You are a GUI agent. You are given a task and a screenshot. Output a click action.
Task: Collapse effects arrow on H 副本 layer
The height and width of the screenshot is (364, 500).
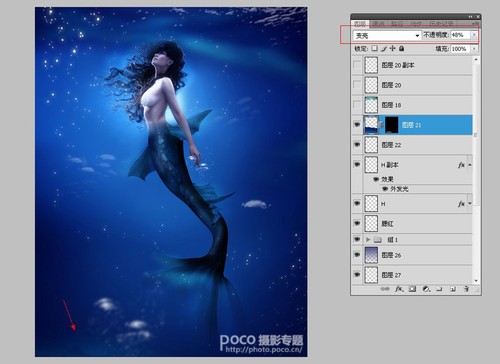470,165
